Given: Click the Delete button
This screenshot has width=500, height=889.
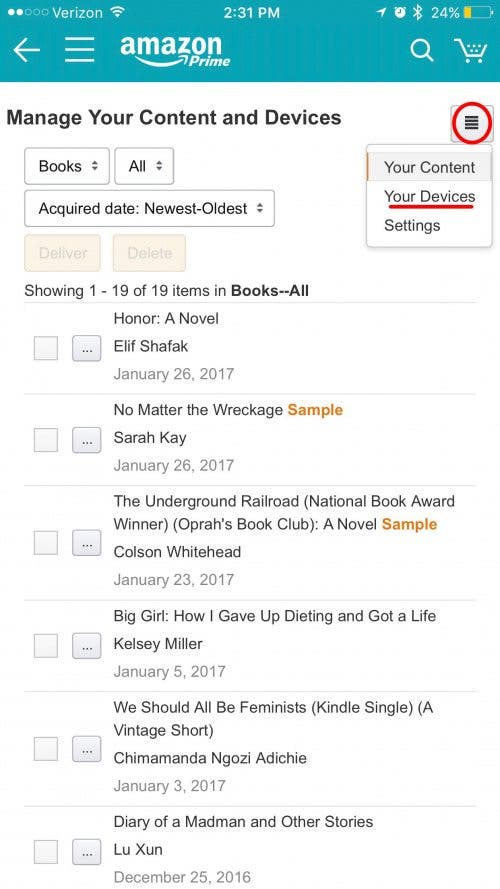Looking at the screenshot, I should [x=150, y=253].
